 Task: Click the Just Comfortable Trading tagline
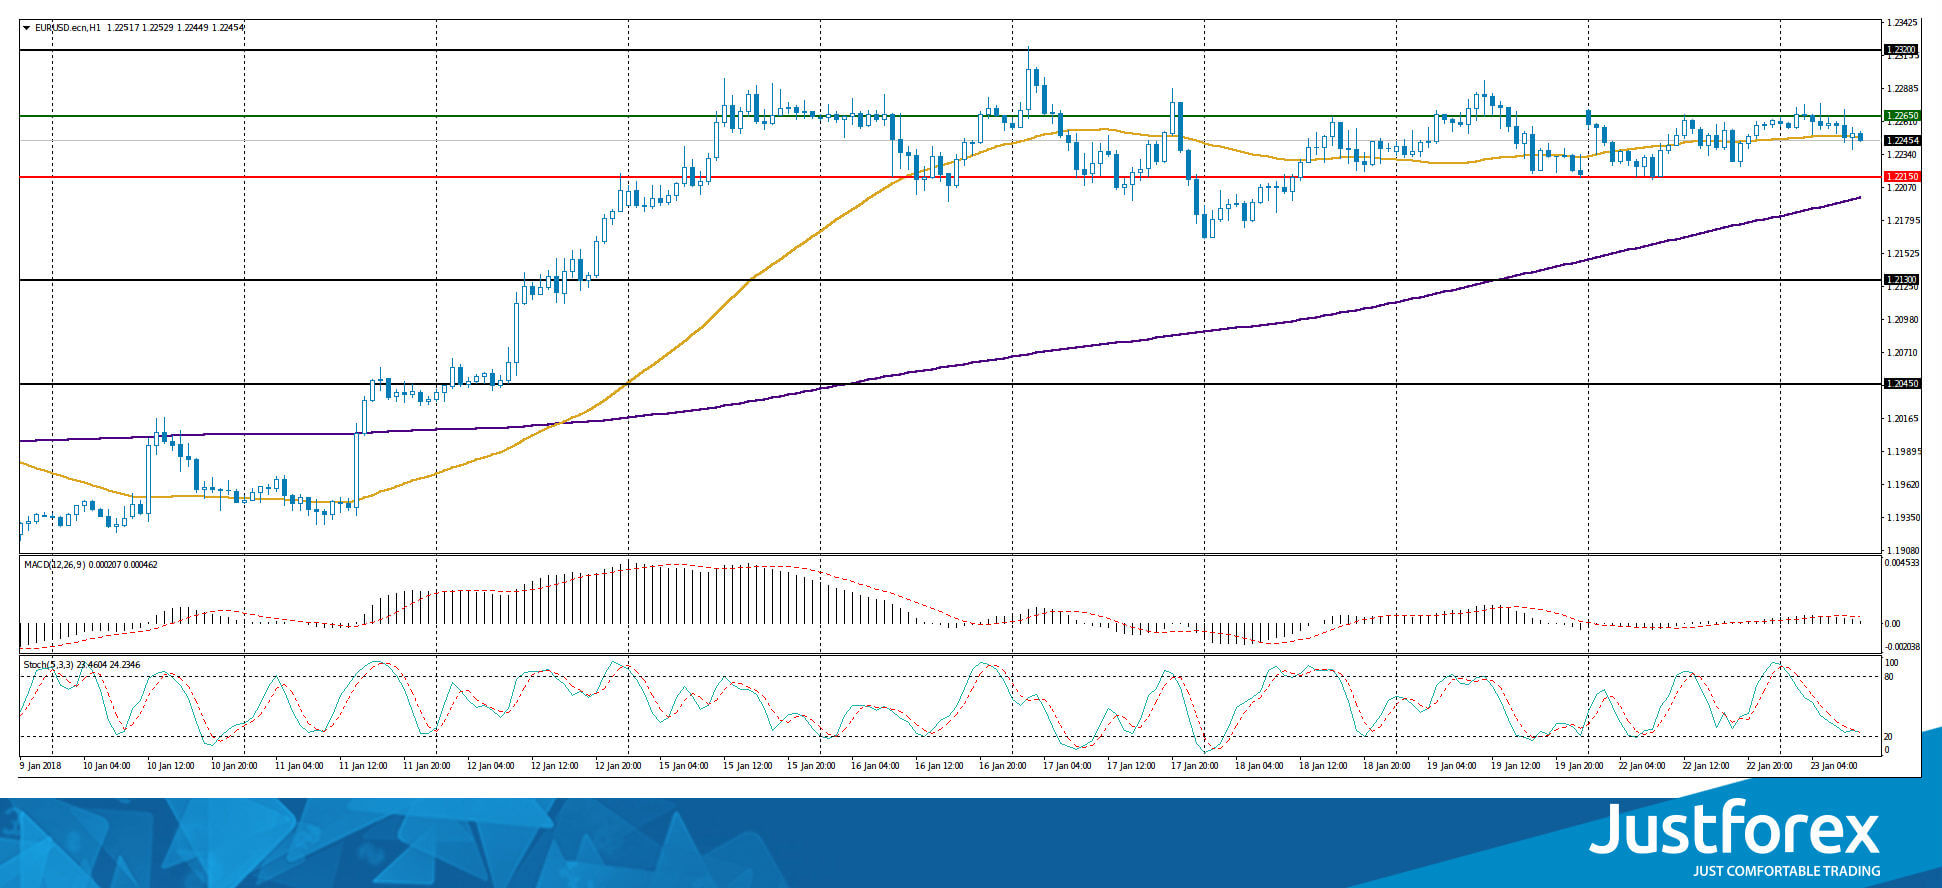coord(1786,871)
